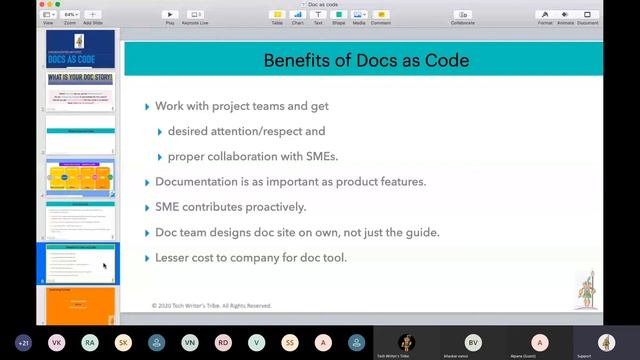This screenshot has height=360, width=640.
Task: Insert a Table from toolbar
Action: point(277,15)
